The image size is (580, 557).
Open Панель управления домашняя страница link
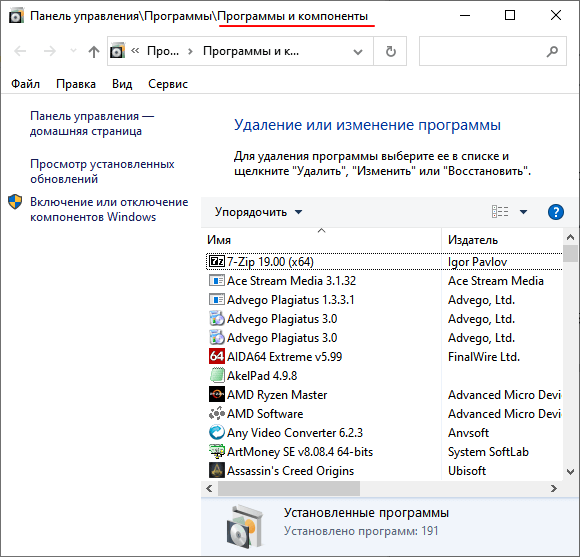tap(92, 123)
